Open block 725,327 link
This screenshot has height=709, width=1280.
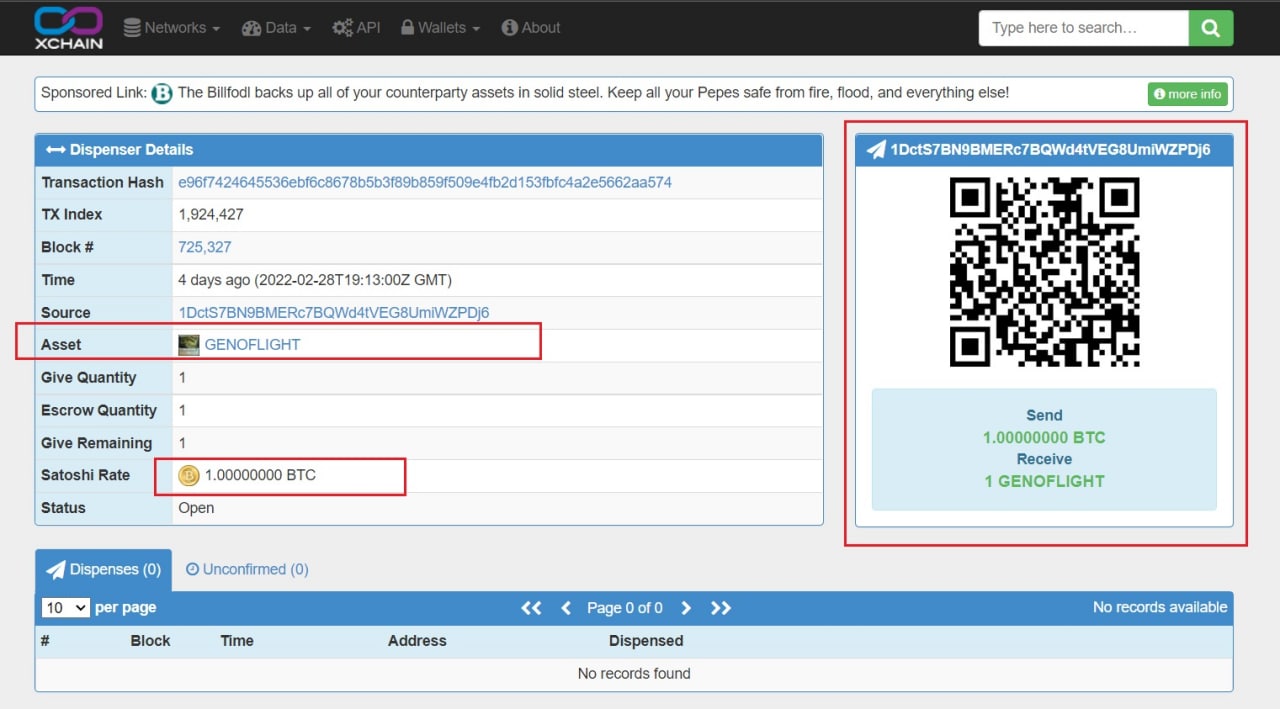(x=205, y=248)
